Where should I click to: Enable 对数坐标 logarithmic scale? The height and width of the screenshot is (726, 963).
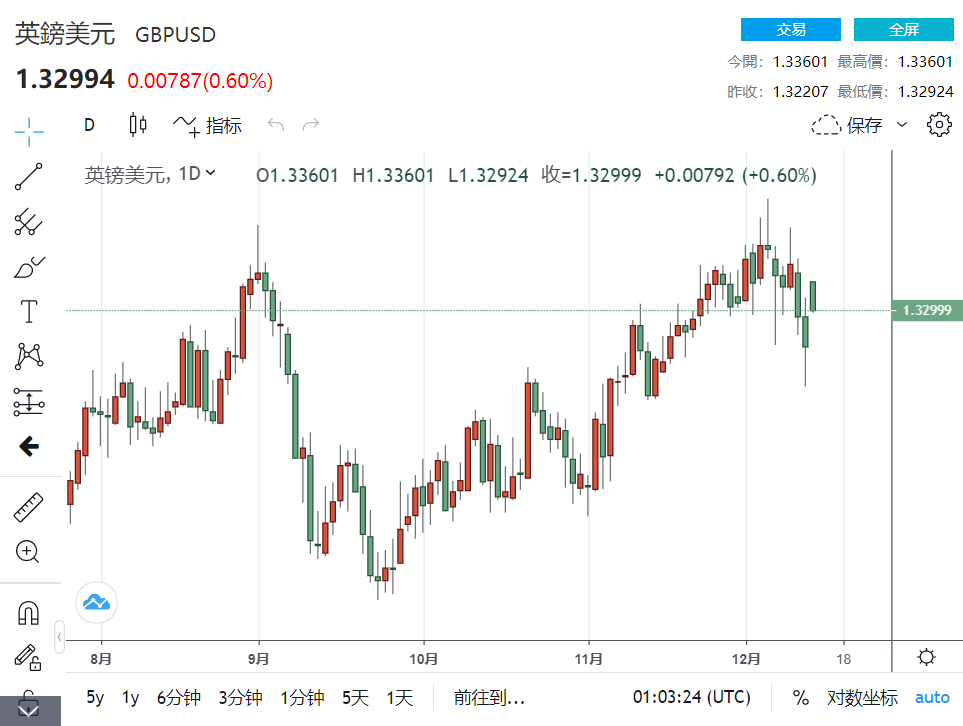[x=862, y=698]
